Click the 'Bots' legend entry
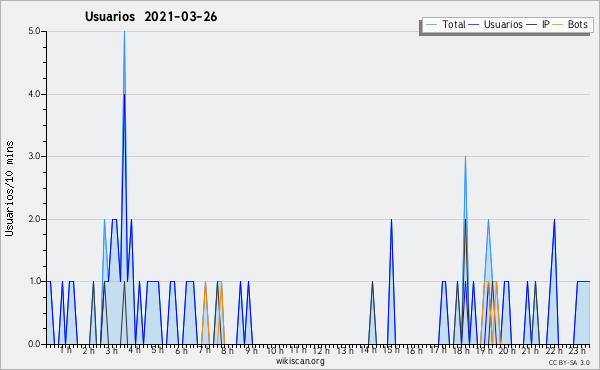 click(x=570, y=24)
